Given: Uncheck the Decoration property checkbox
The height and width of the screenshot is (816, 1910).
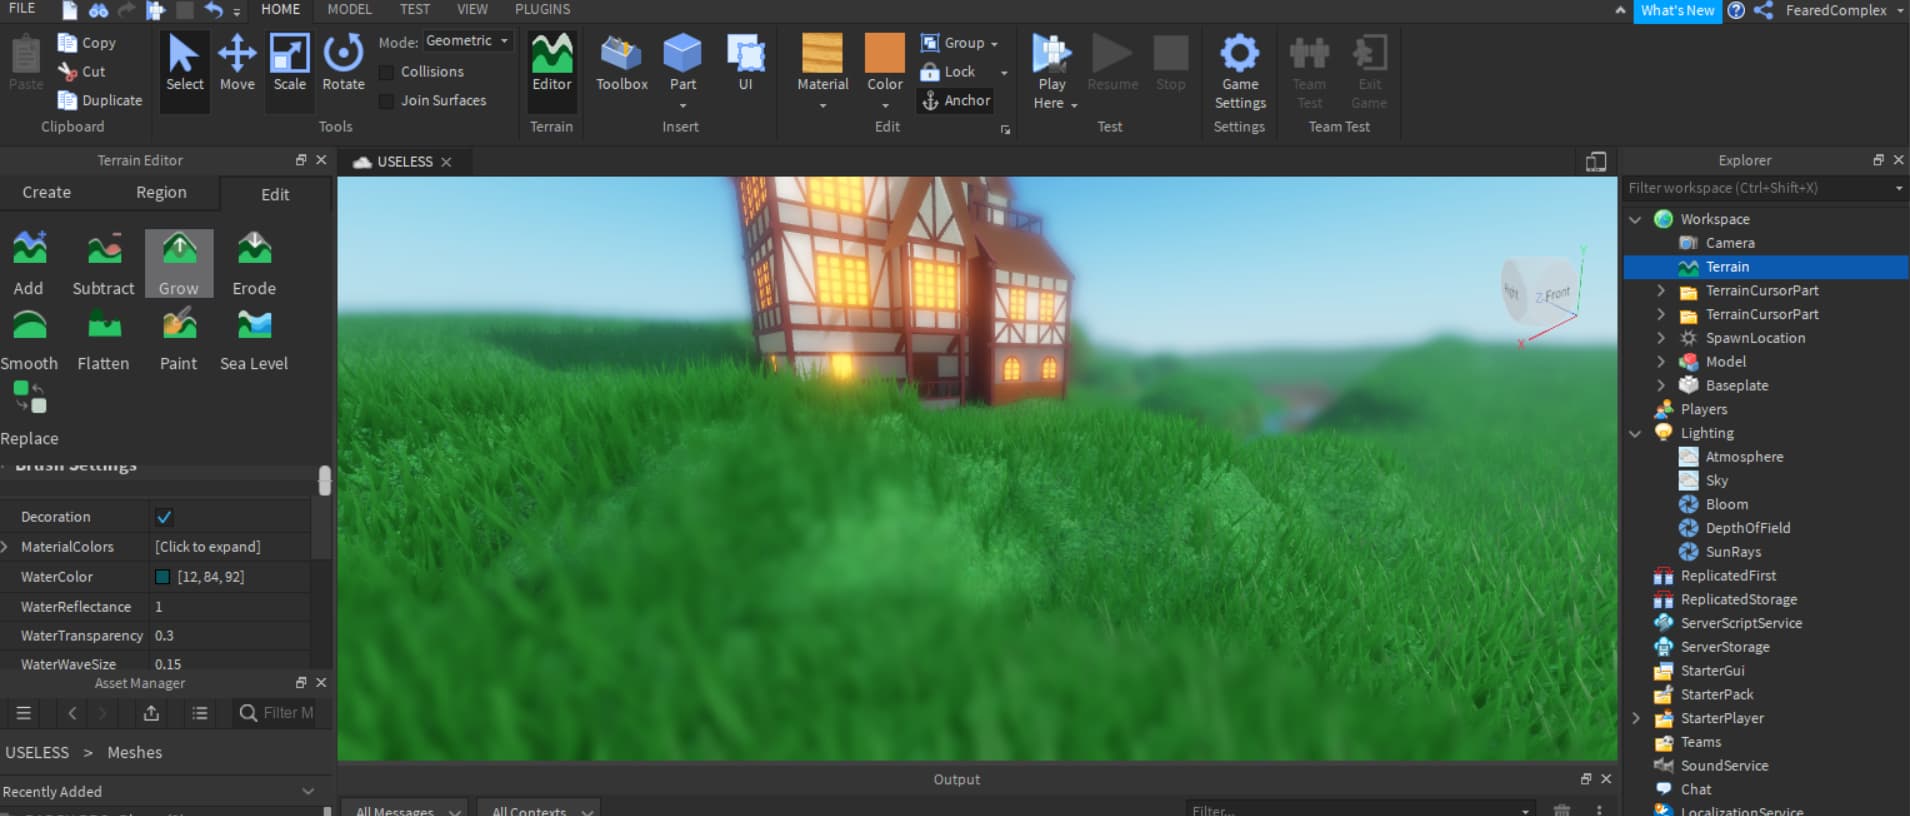Looking at the screenshot, I should point(164,517).
